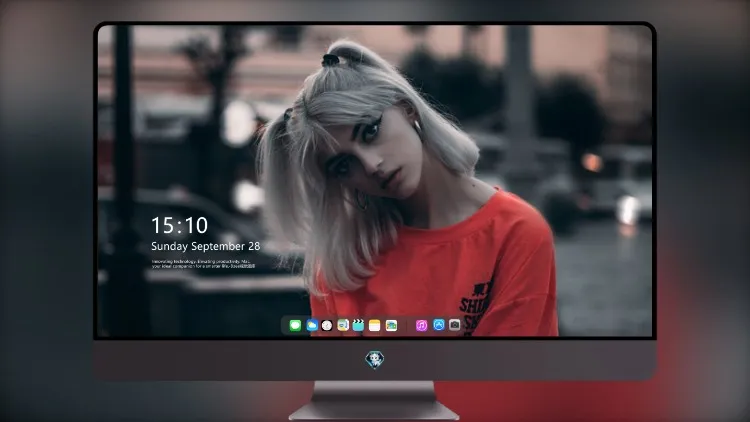750x422 pixels.
Task: Open the yellow Notes app in the dock
Action: [375, 325]
